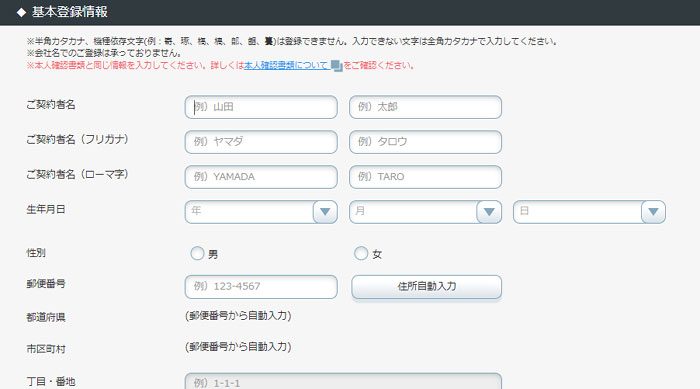Click the (郵便番号から自動入力) text beside 市区町村
This screenshot has width=700, height=389.
coord(238,347)
